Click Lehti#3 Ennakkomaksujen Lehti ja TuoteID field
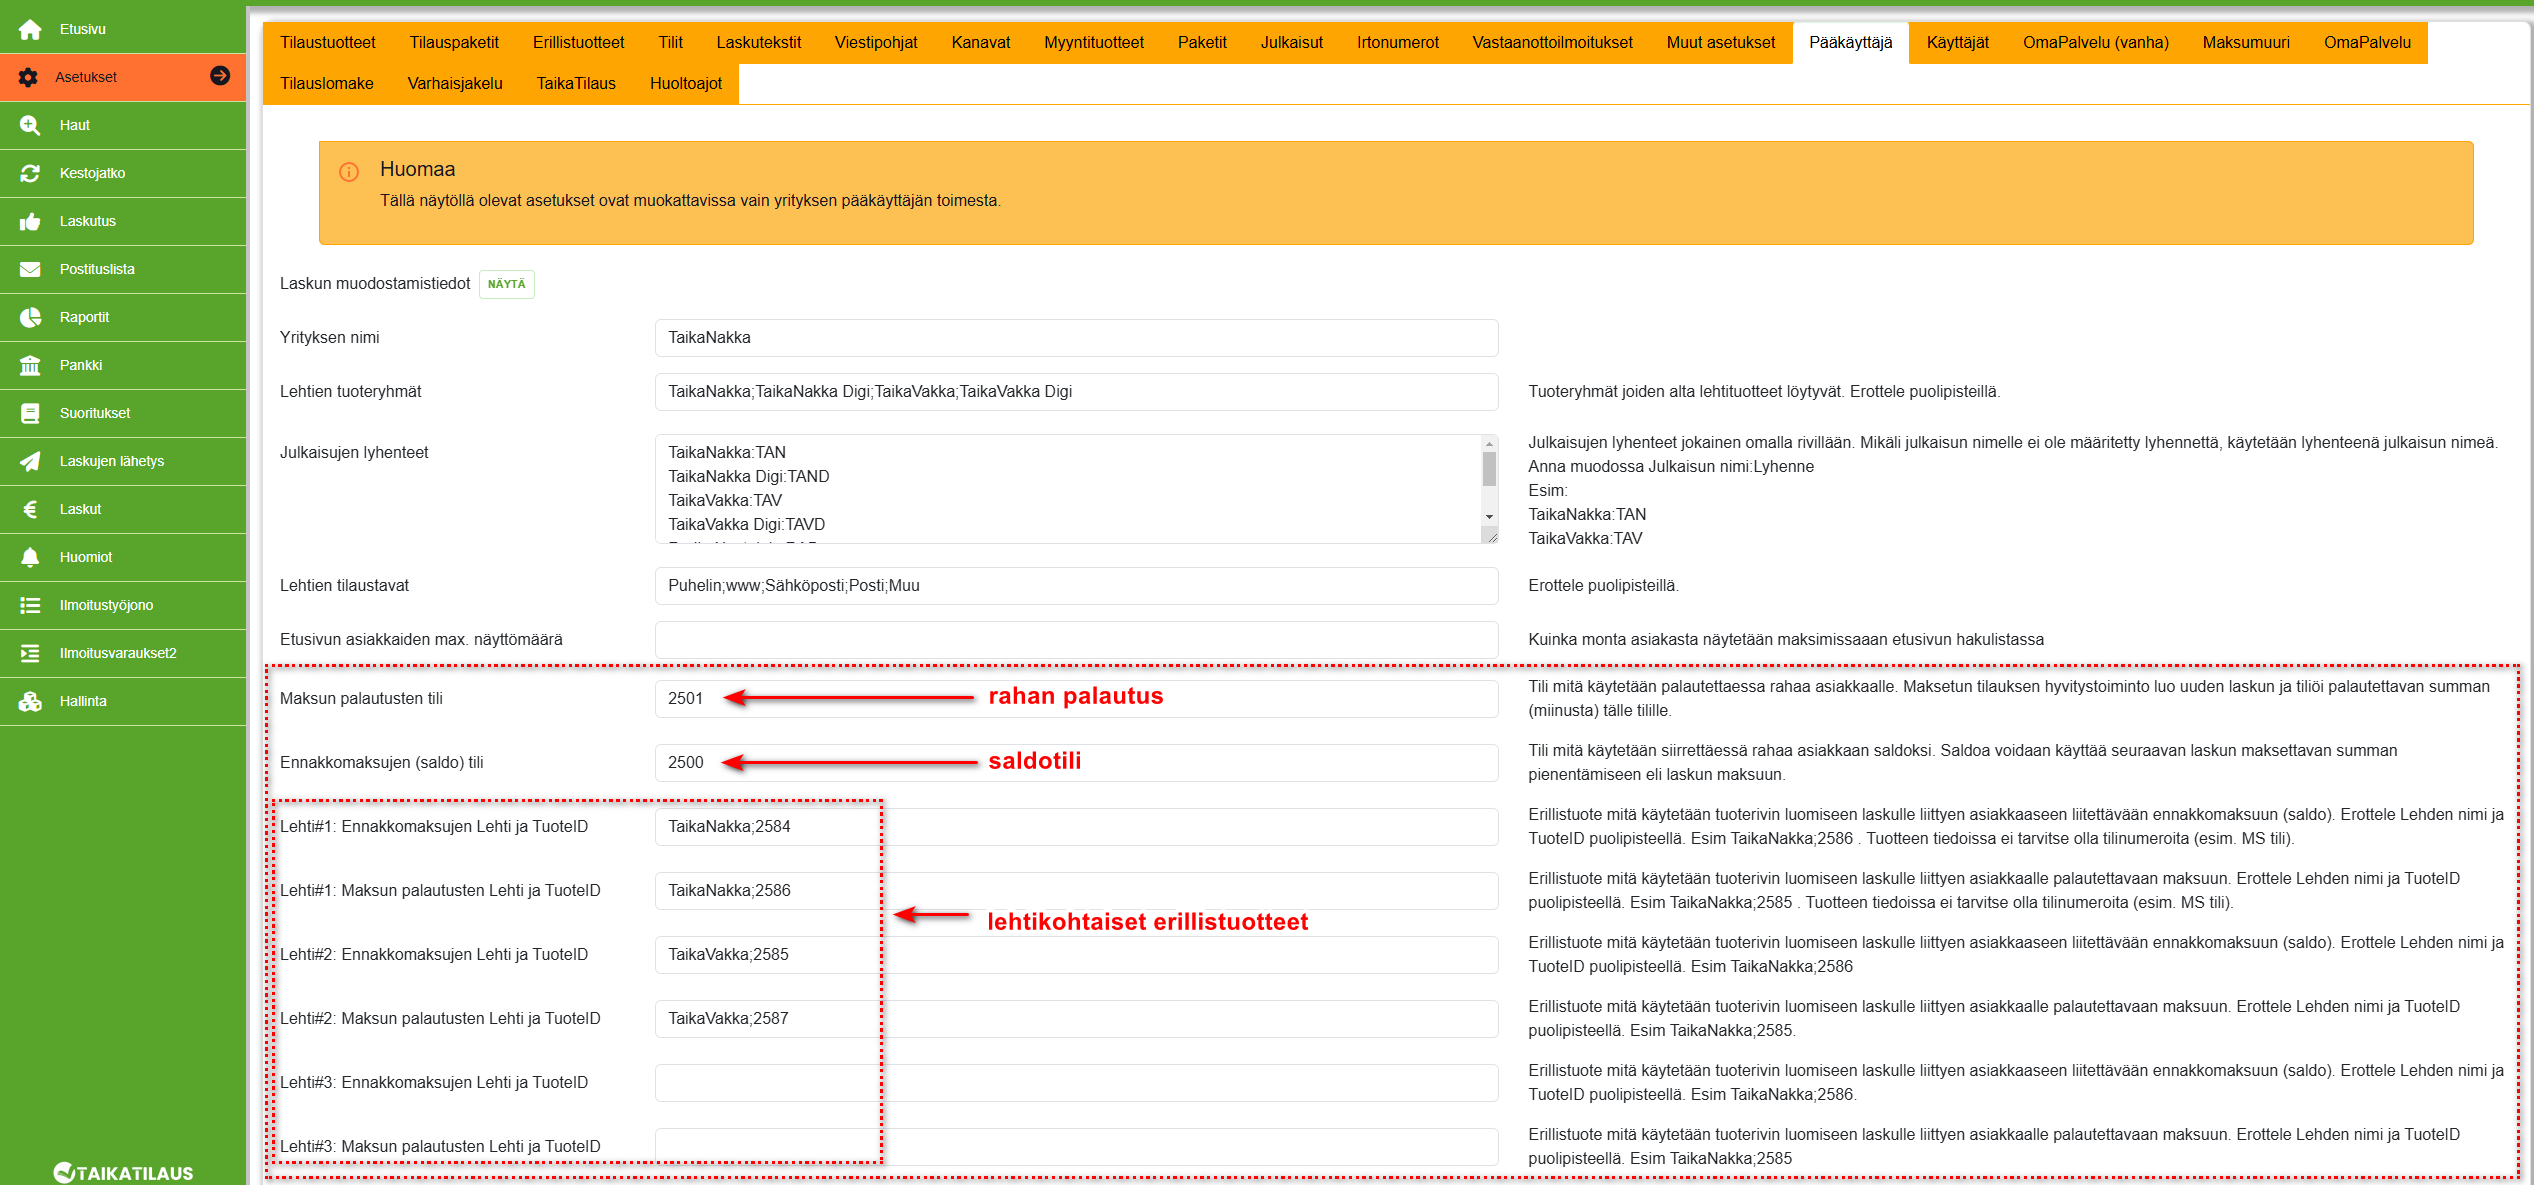This screenshot has height=1185, width=2534. tap(1076, 1083)
